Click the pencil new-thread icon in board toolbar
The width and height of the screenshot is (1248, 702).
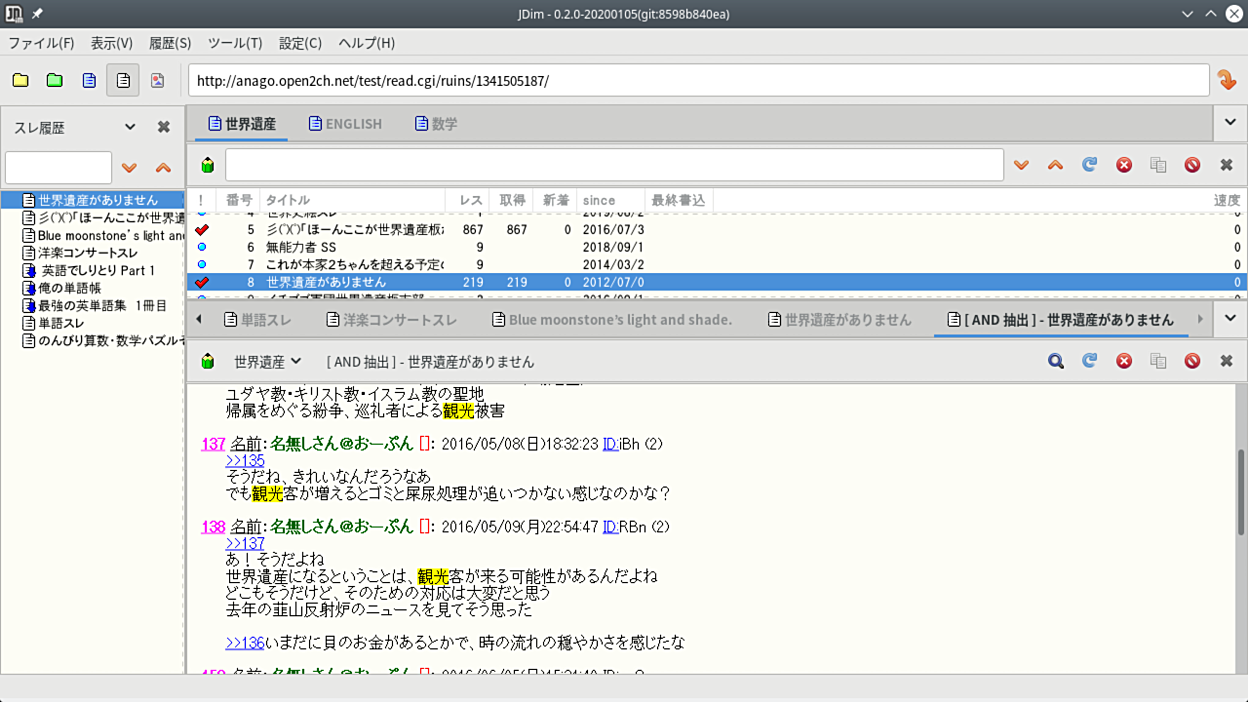click(207, 165)
